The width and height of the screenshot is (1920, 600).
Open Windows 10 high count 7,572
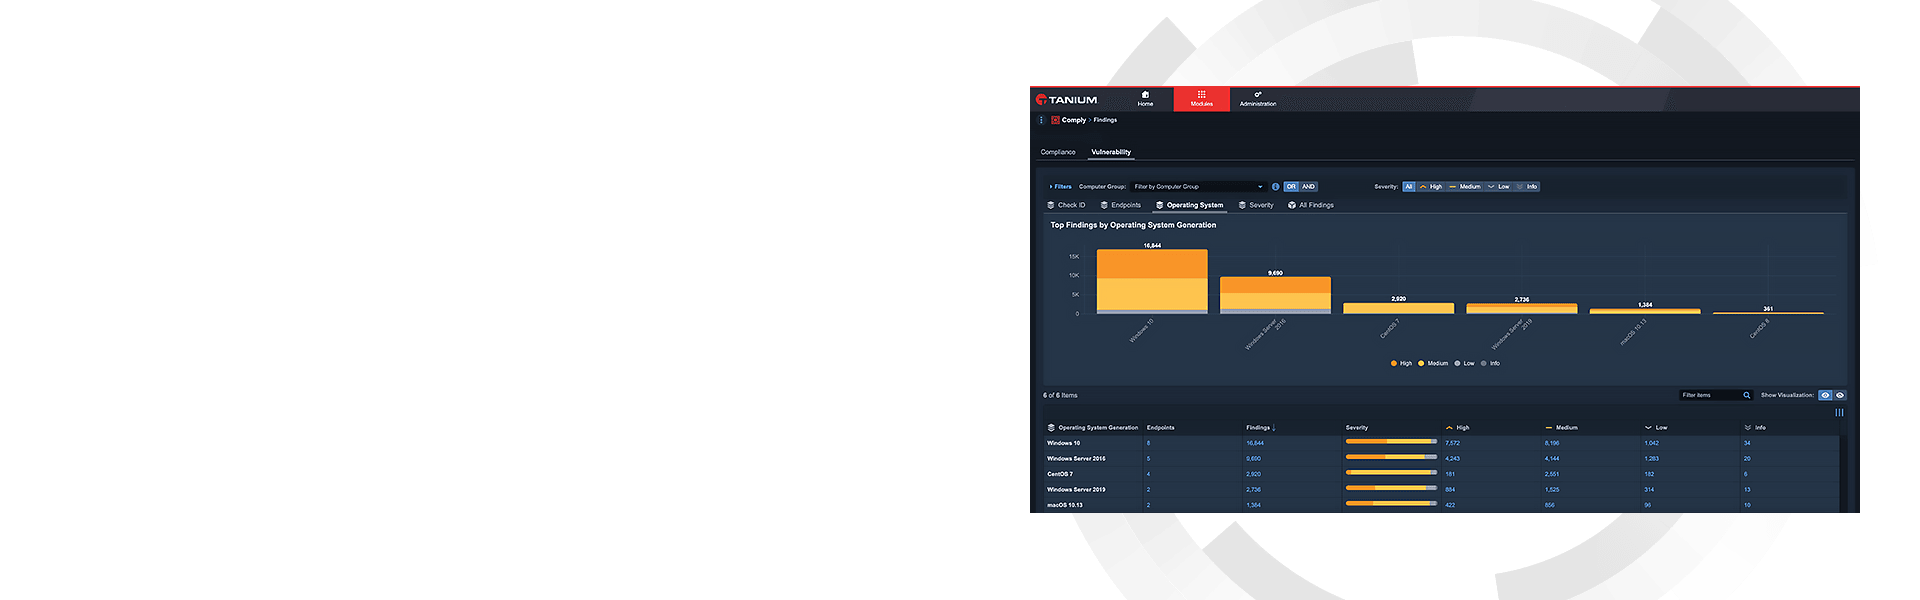pos(1453,443)
